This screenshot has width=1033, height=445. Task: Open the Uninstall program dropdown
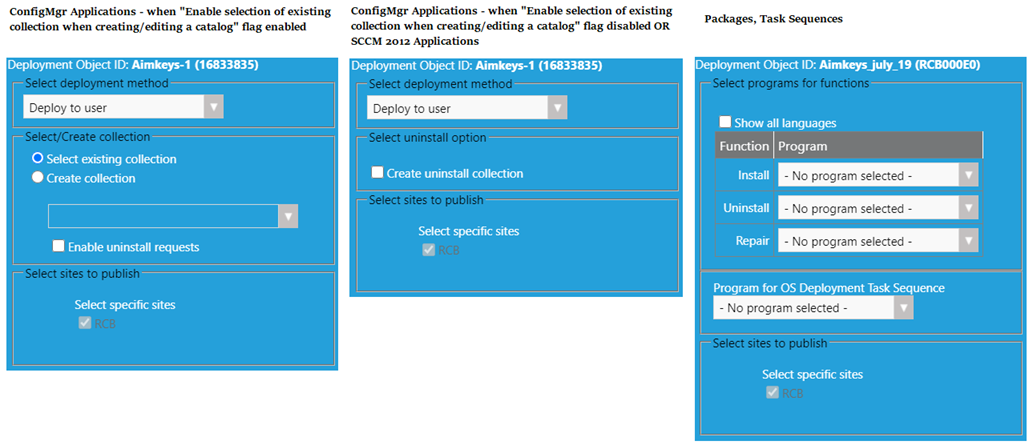point(878,209)
